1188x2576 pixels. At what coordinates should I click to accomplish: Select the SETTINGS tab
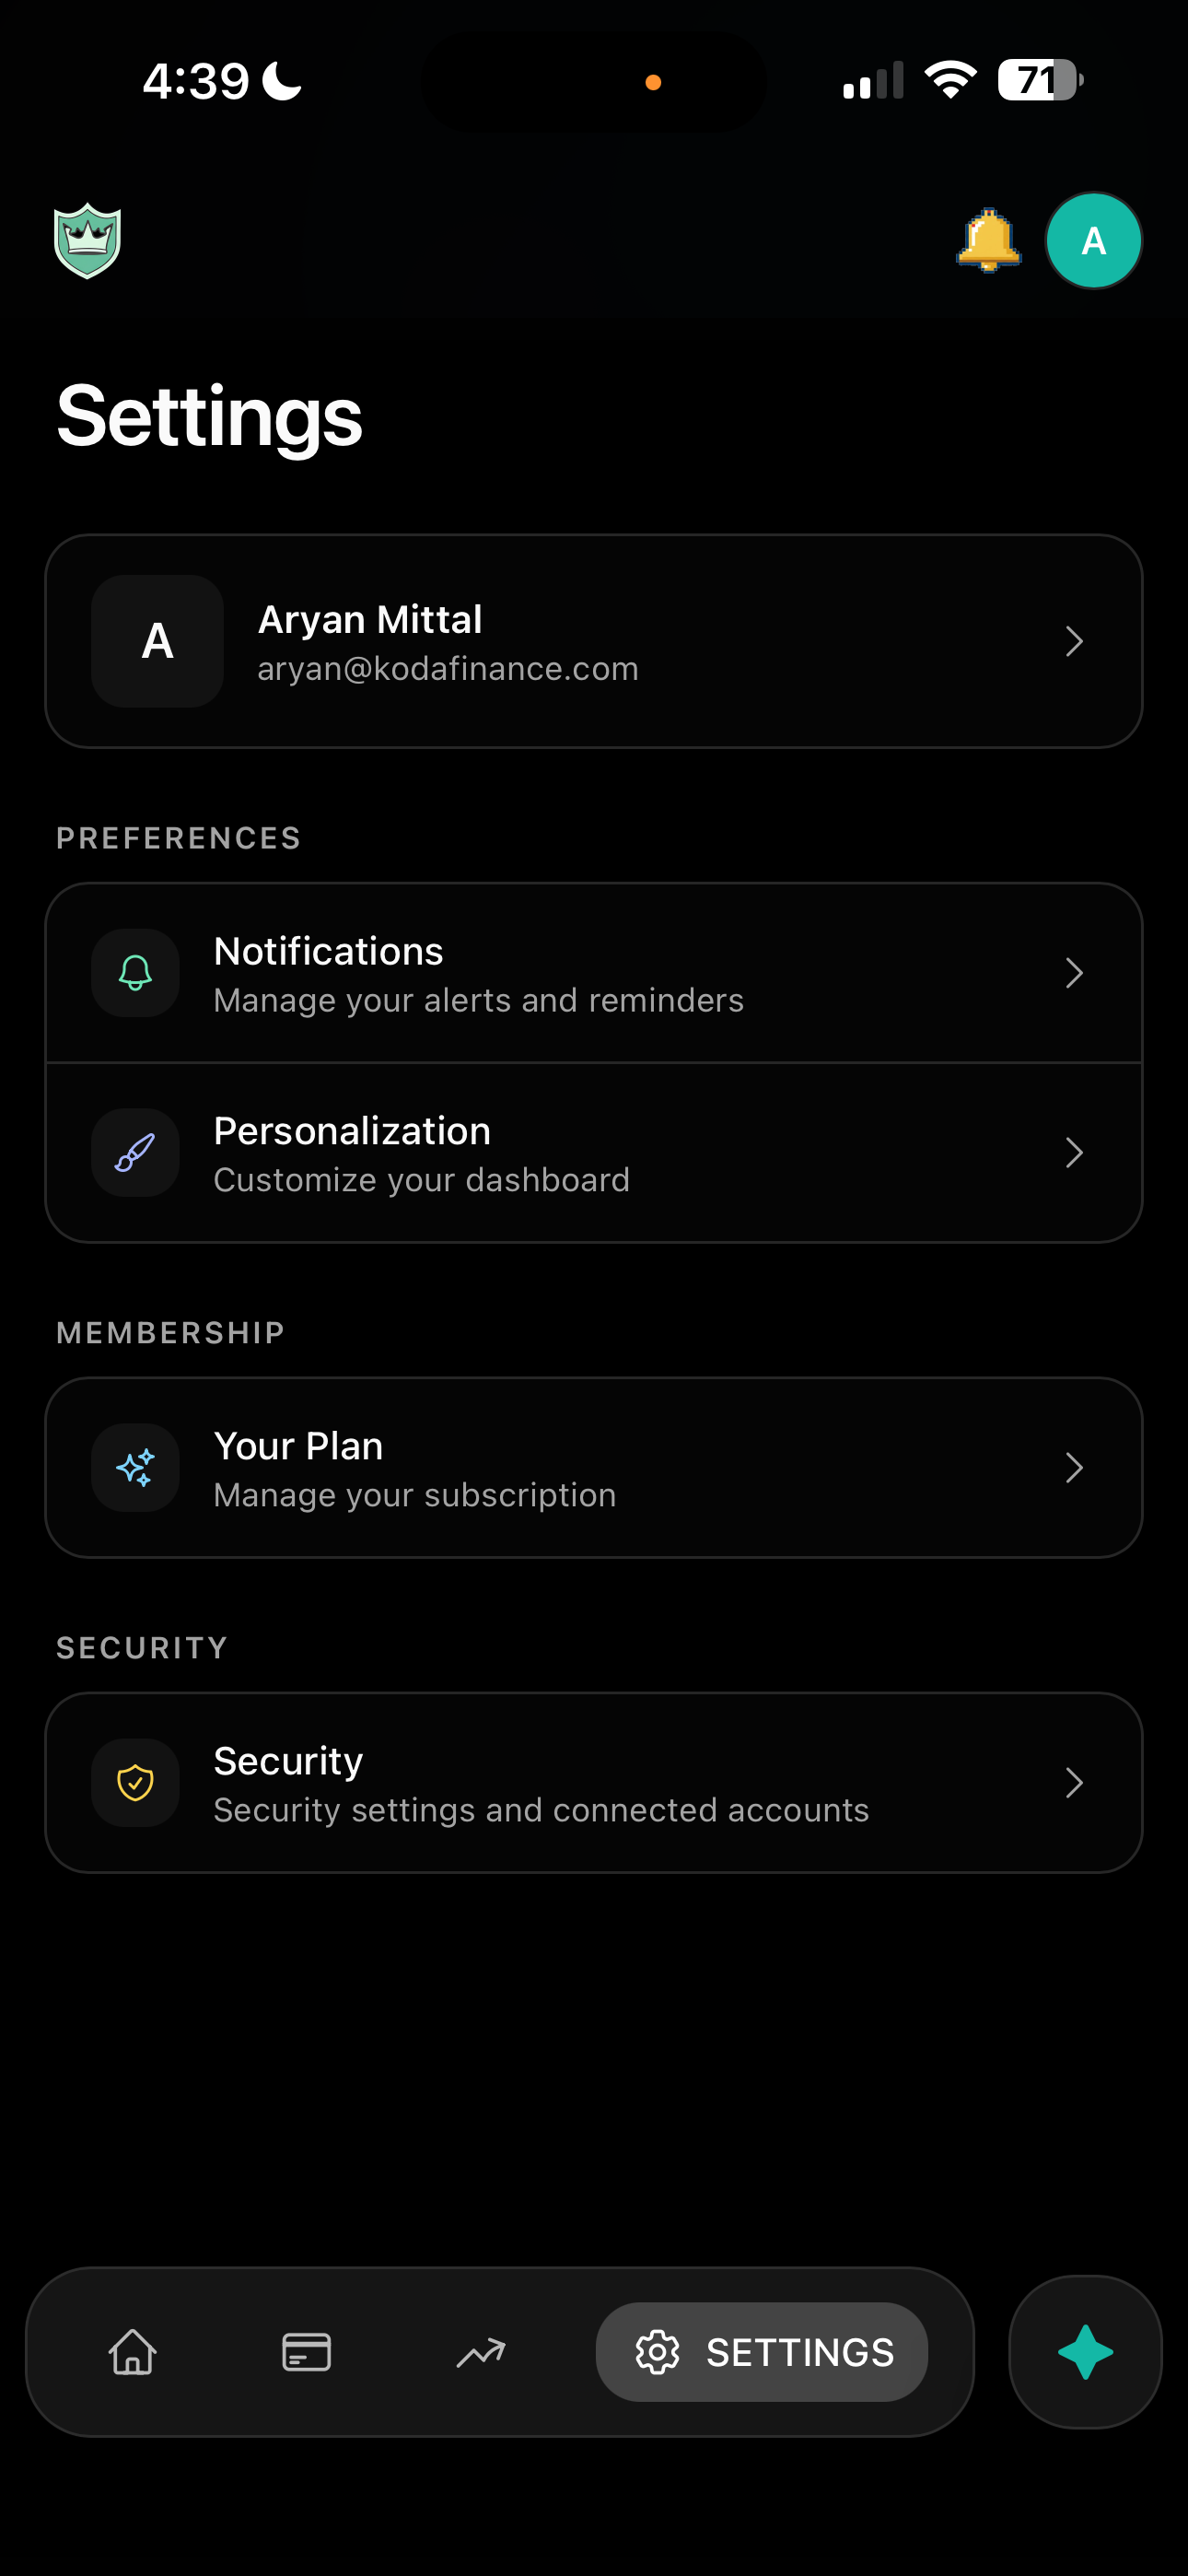[762, 2352]
